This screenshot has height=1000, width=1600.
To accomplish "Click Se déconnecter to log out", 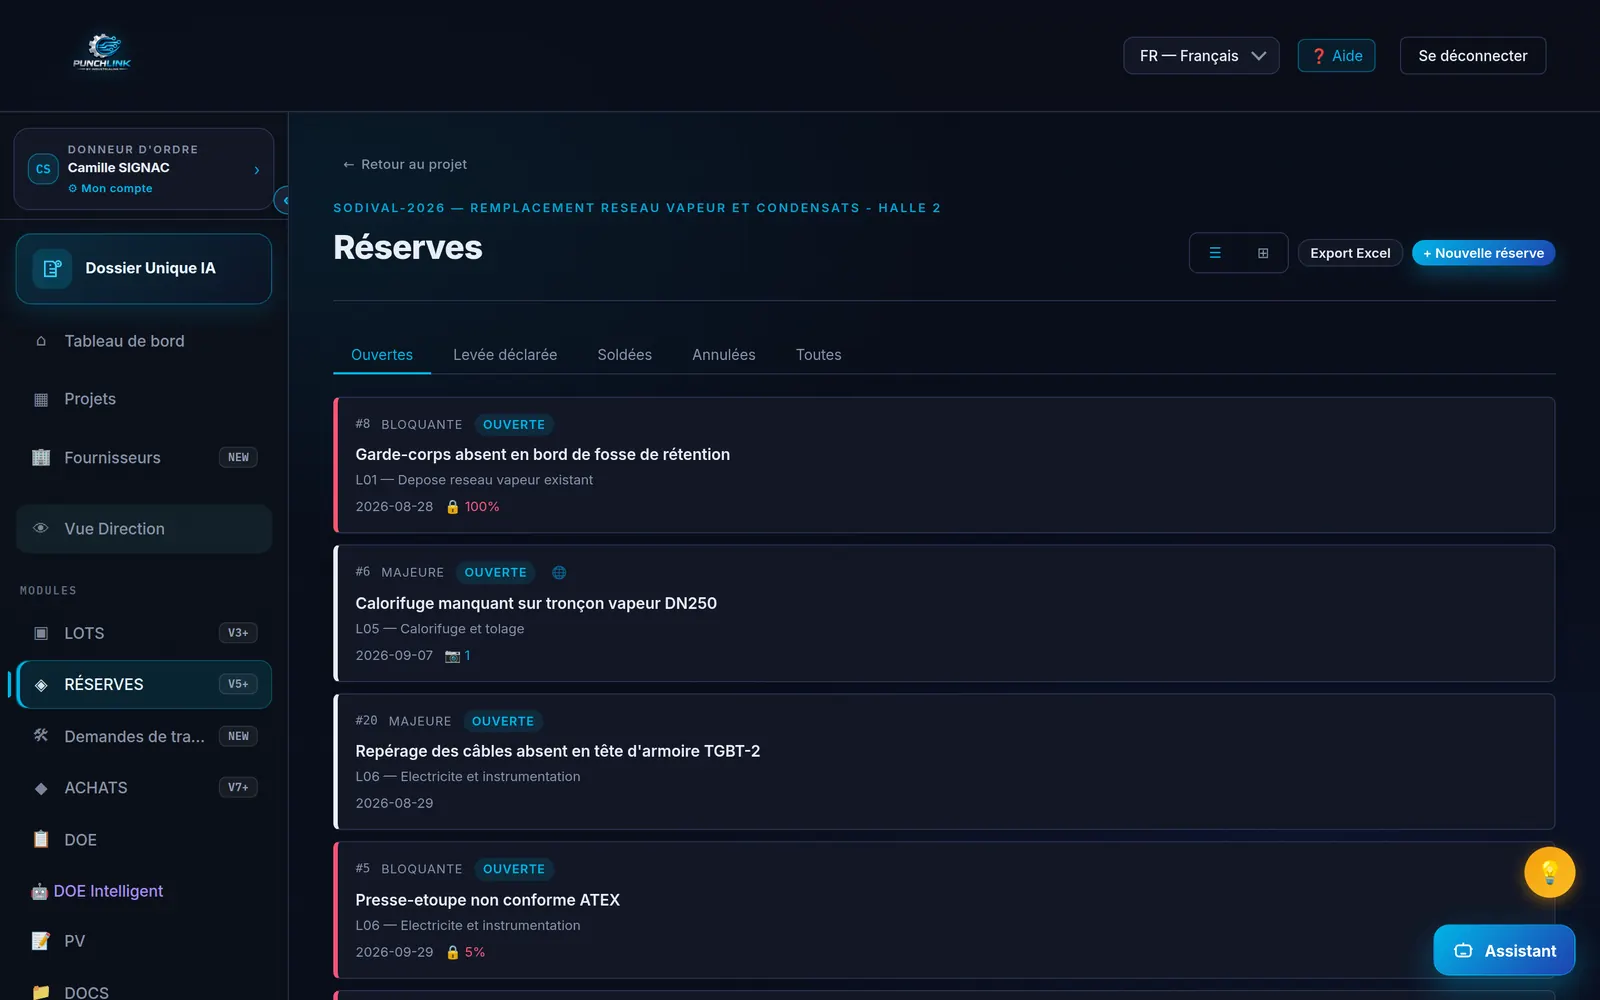I will pyautogui.click(x=1472, y=56).
